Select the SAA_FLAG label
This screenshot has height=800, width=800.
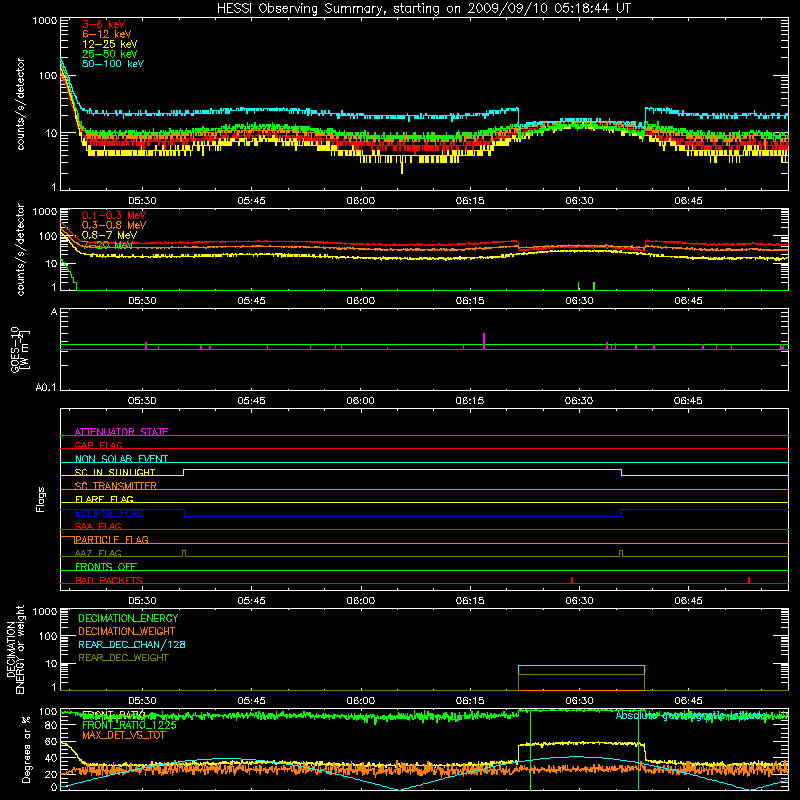point(98,526)
